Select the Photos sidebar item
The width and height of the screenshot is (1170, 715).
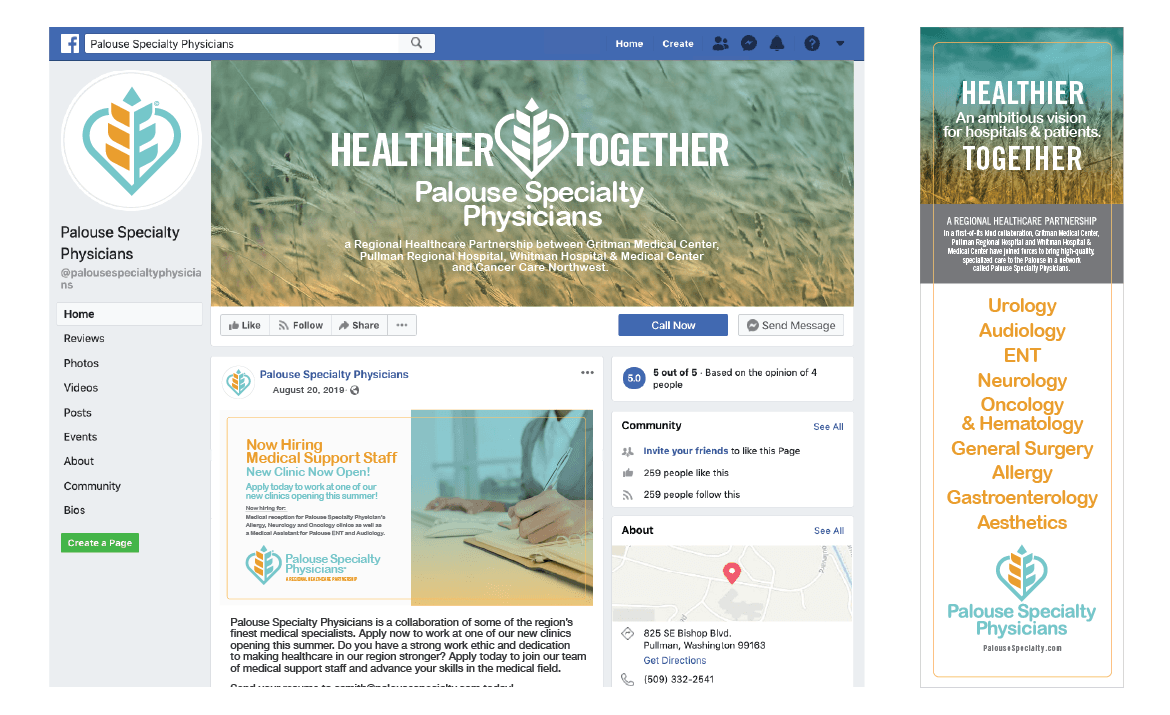[81, 363]
